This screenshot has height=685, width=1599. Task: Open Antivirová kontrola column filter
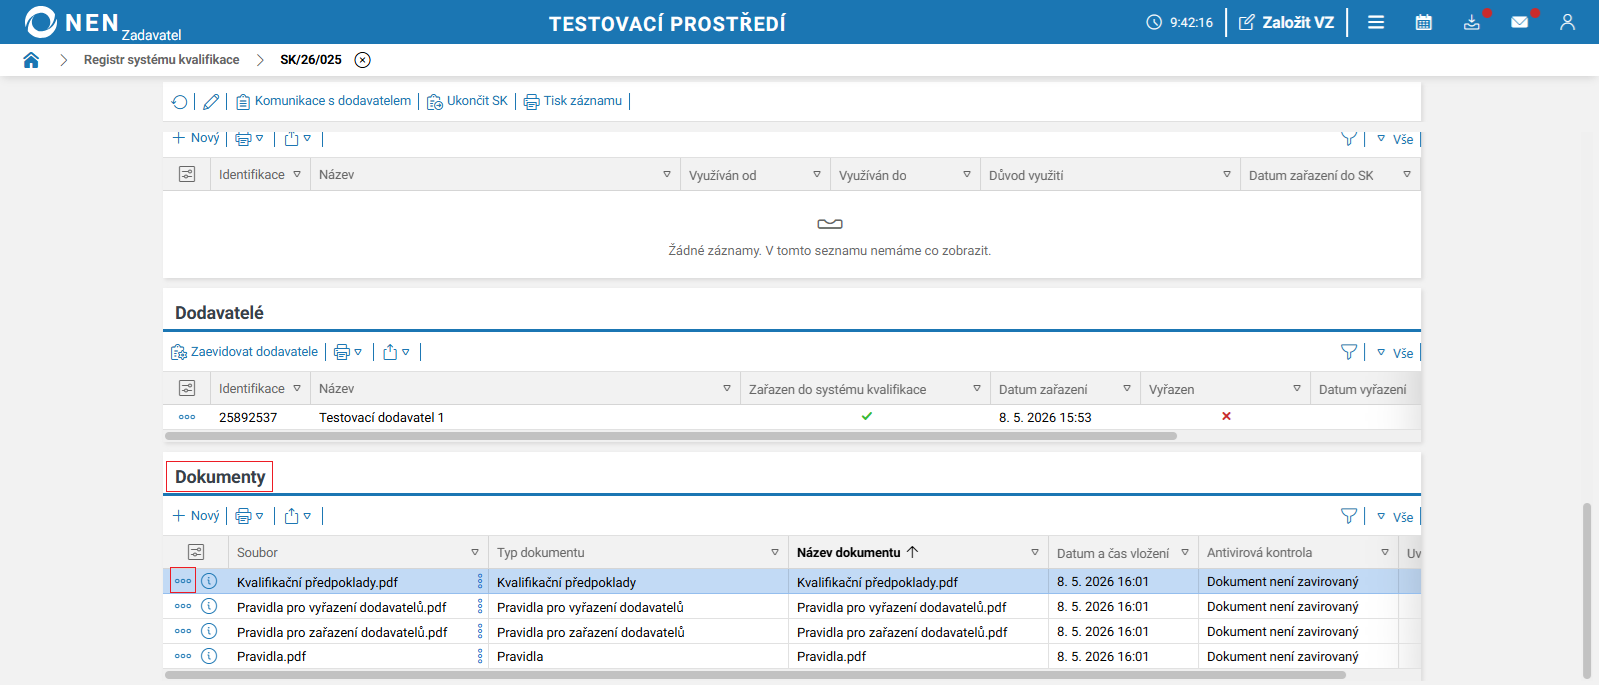[1385, 552]
